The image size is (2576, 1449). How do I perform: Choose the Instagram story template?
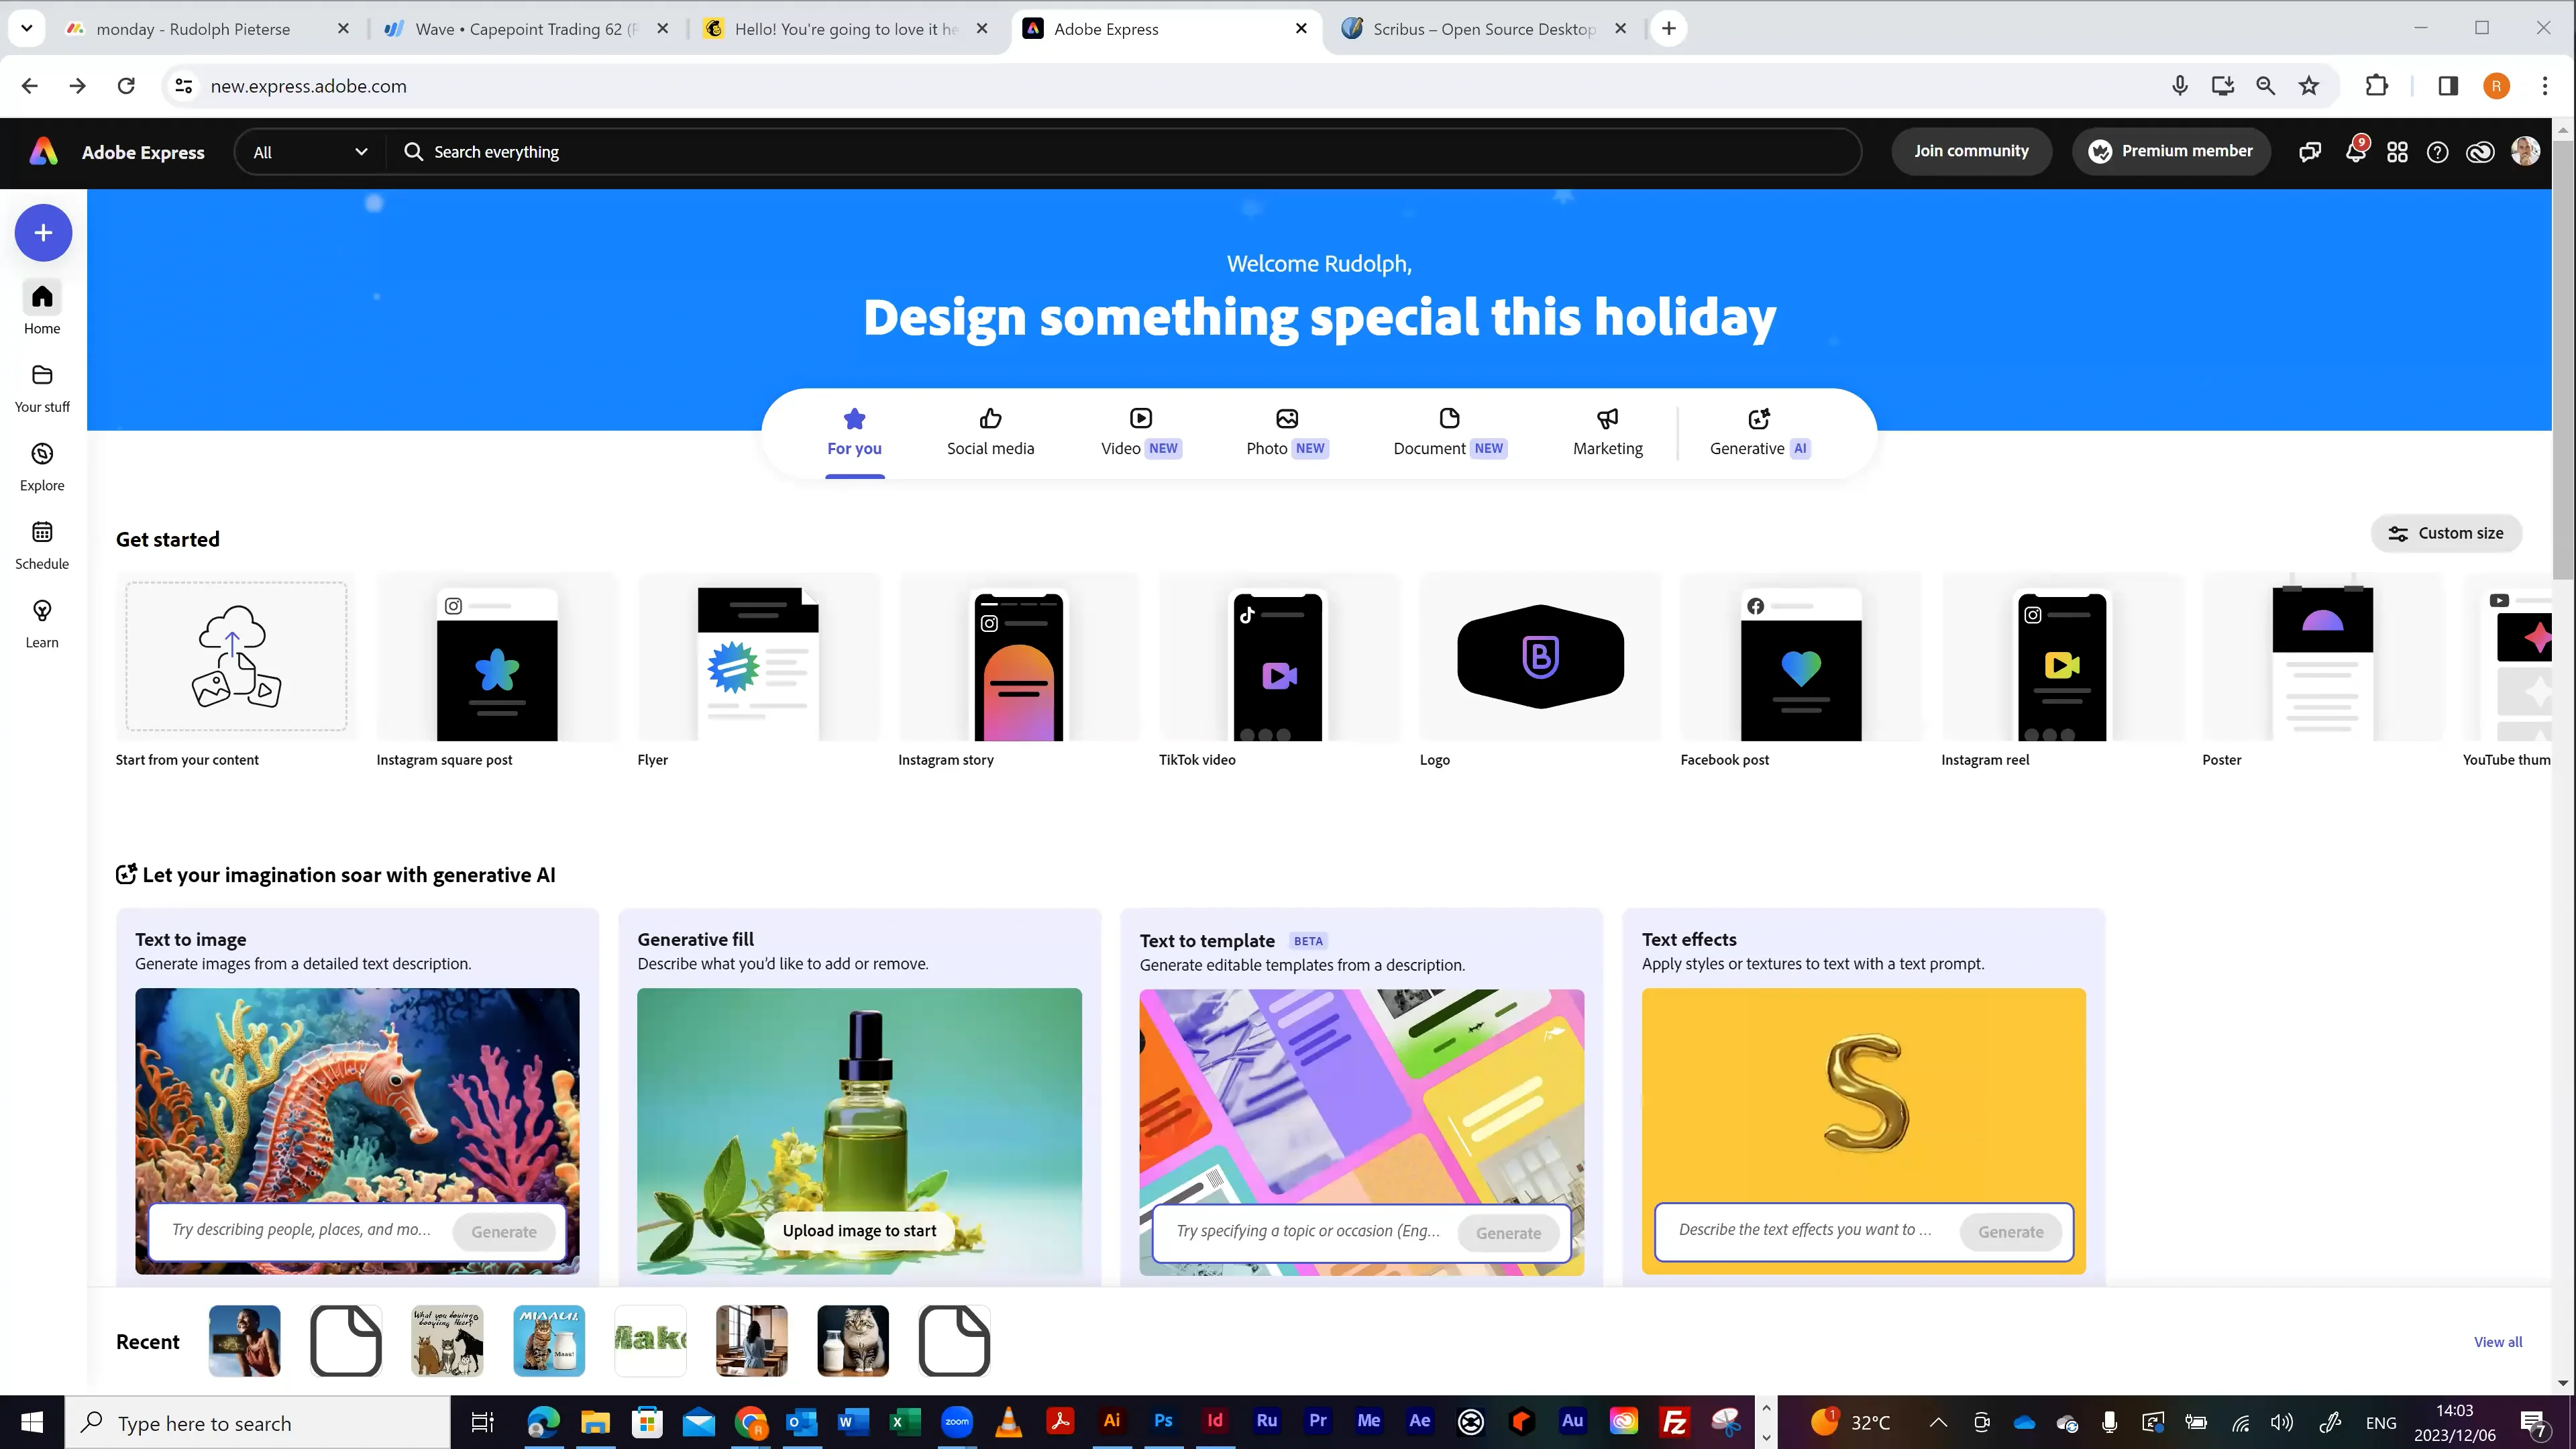tap(1018, 671)
